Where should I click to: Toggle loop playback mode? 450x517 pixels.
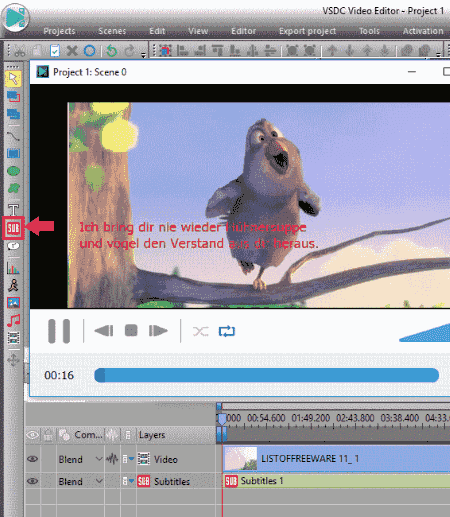(227, 331)
